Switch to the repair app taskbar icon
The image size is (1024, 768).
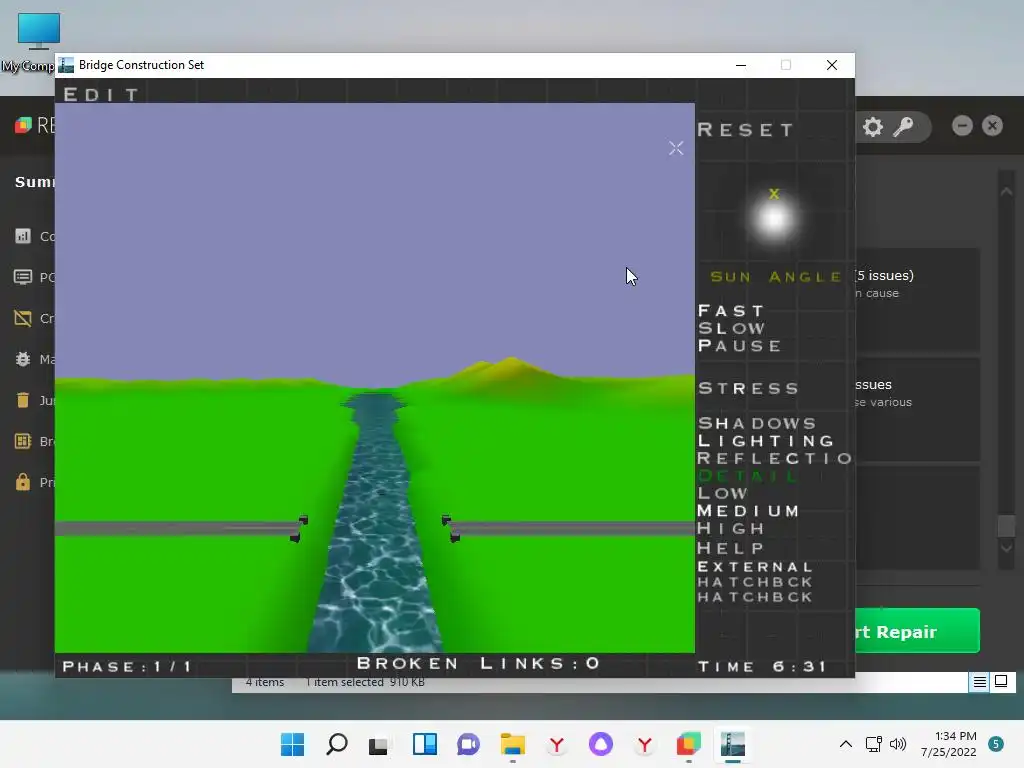[688, 744]
